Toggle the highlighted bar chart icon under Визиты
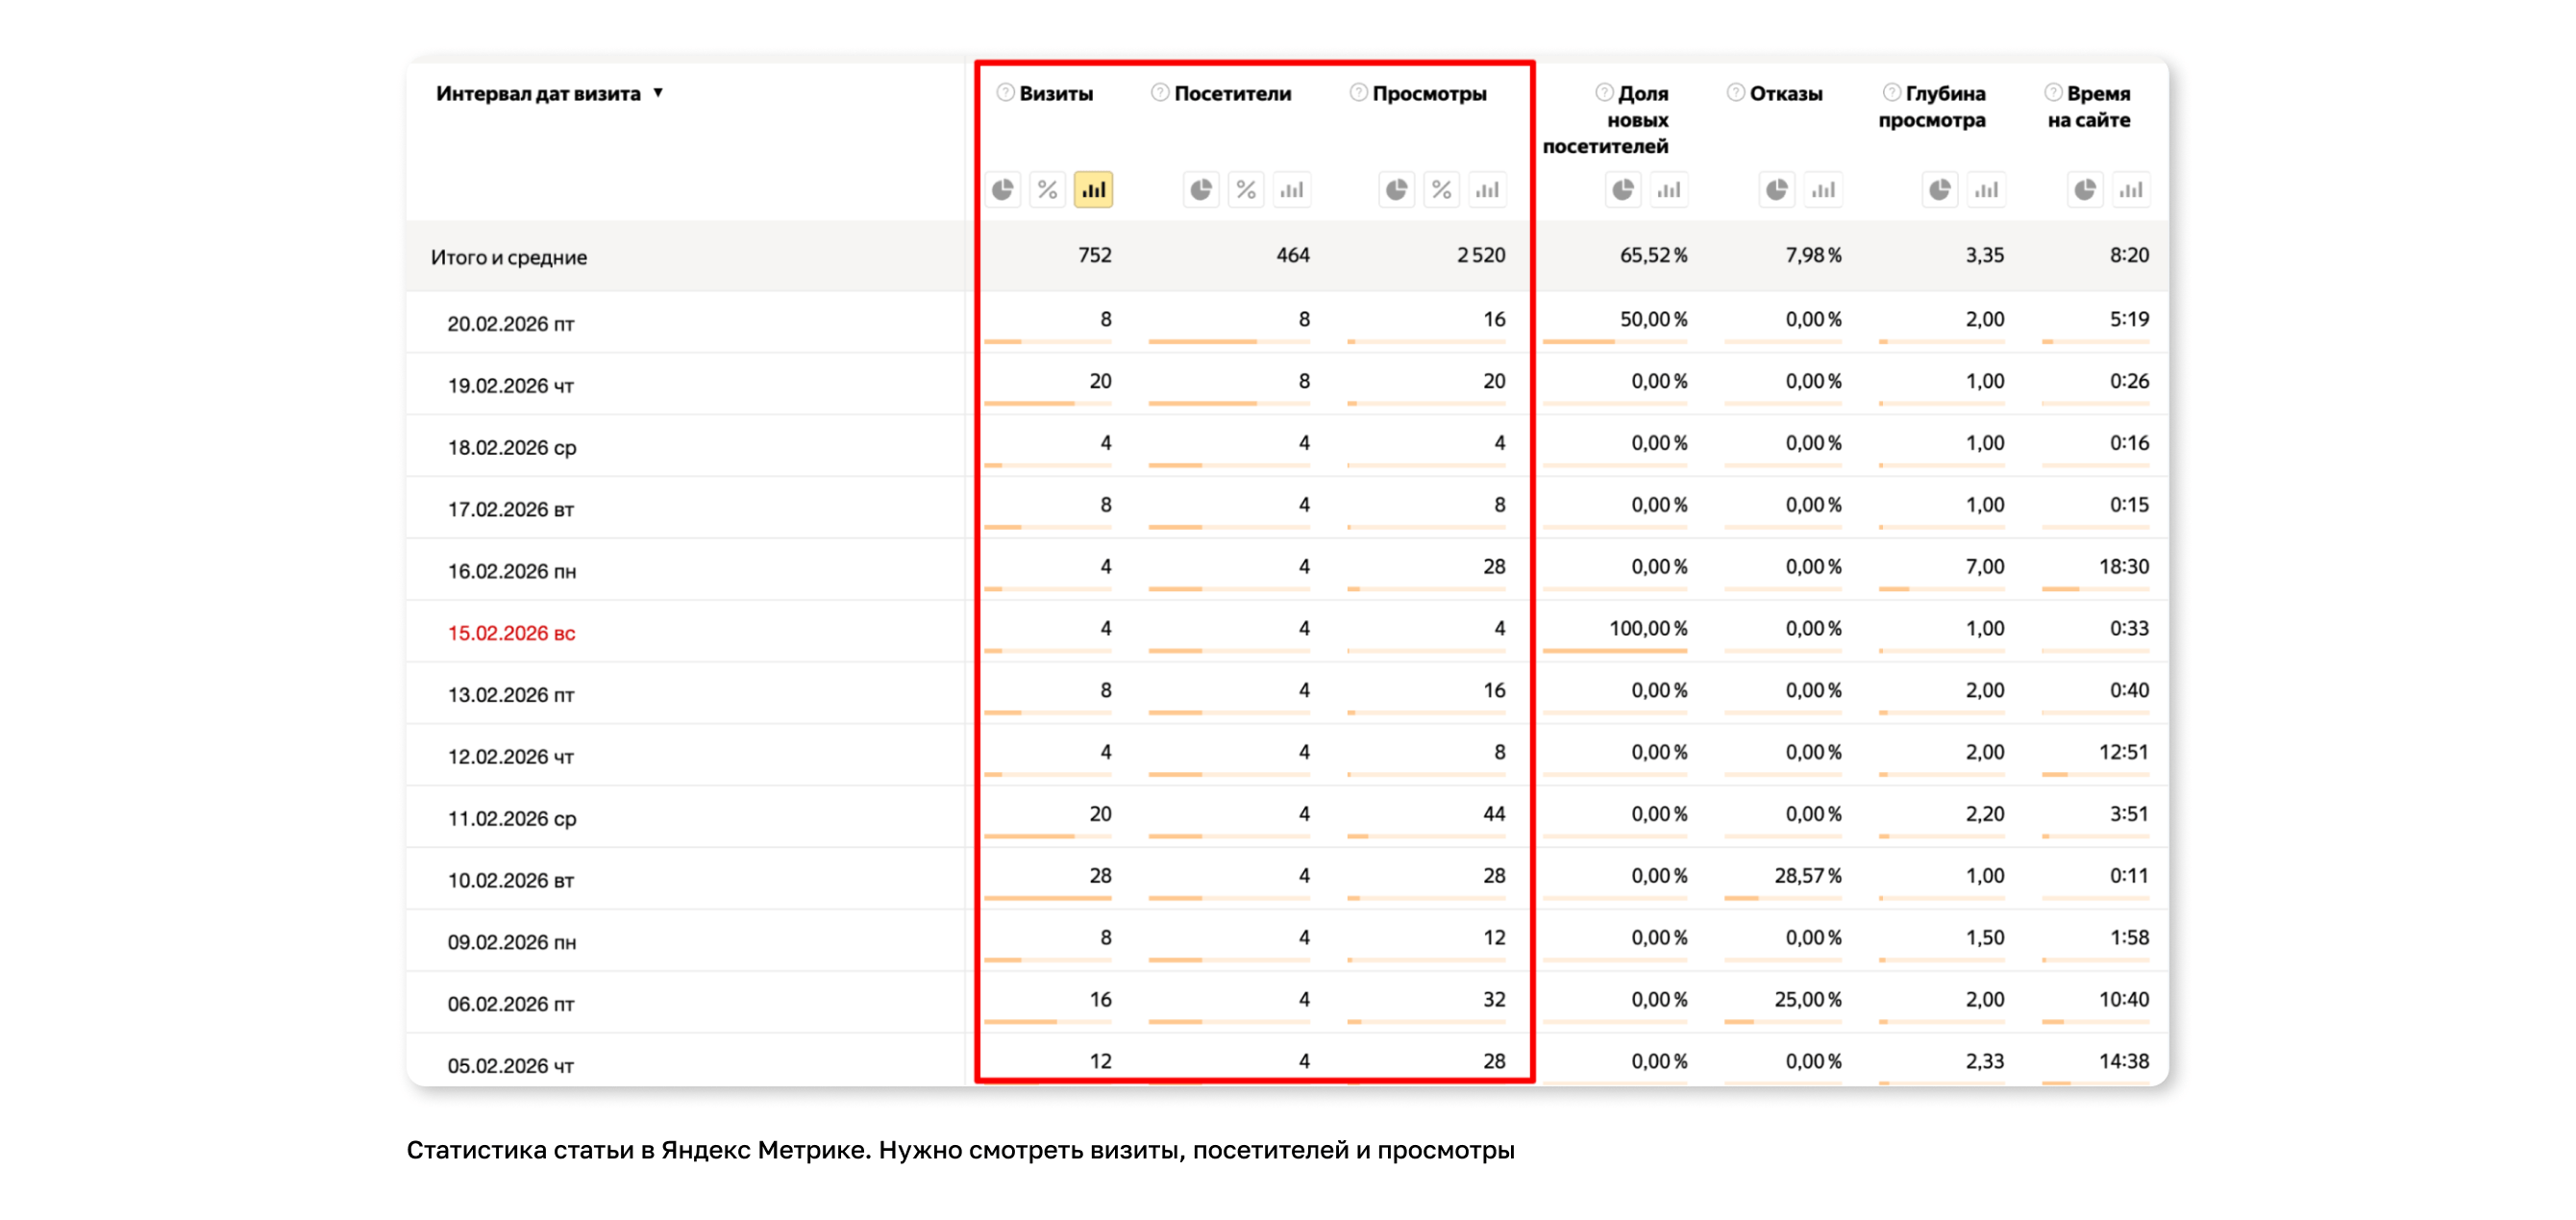This screenshot has width=2576, height=1220. click(1093, 189)
